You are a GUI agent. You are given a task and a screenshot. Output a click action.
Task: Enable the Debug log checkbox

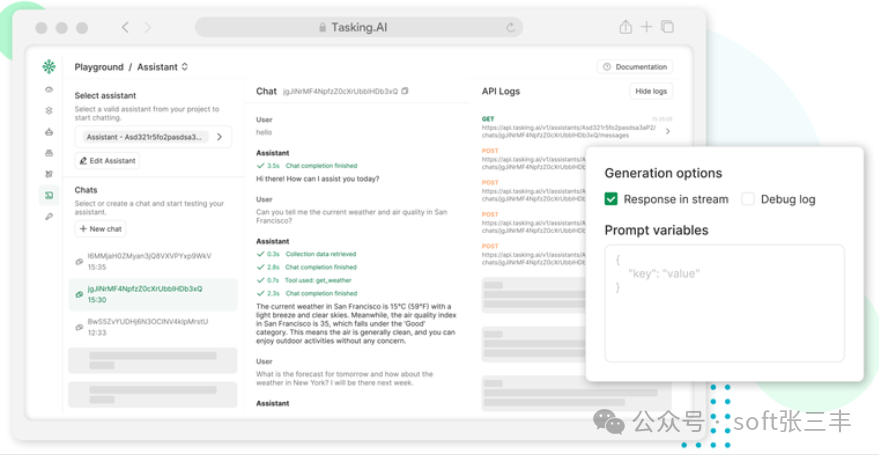[x=748, y=199]
